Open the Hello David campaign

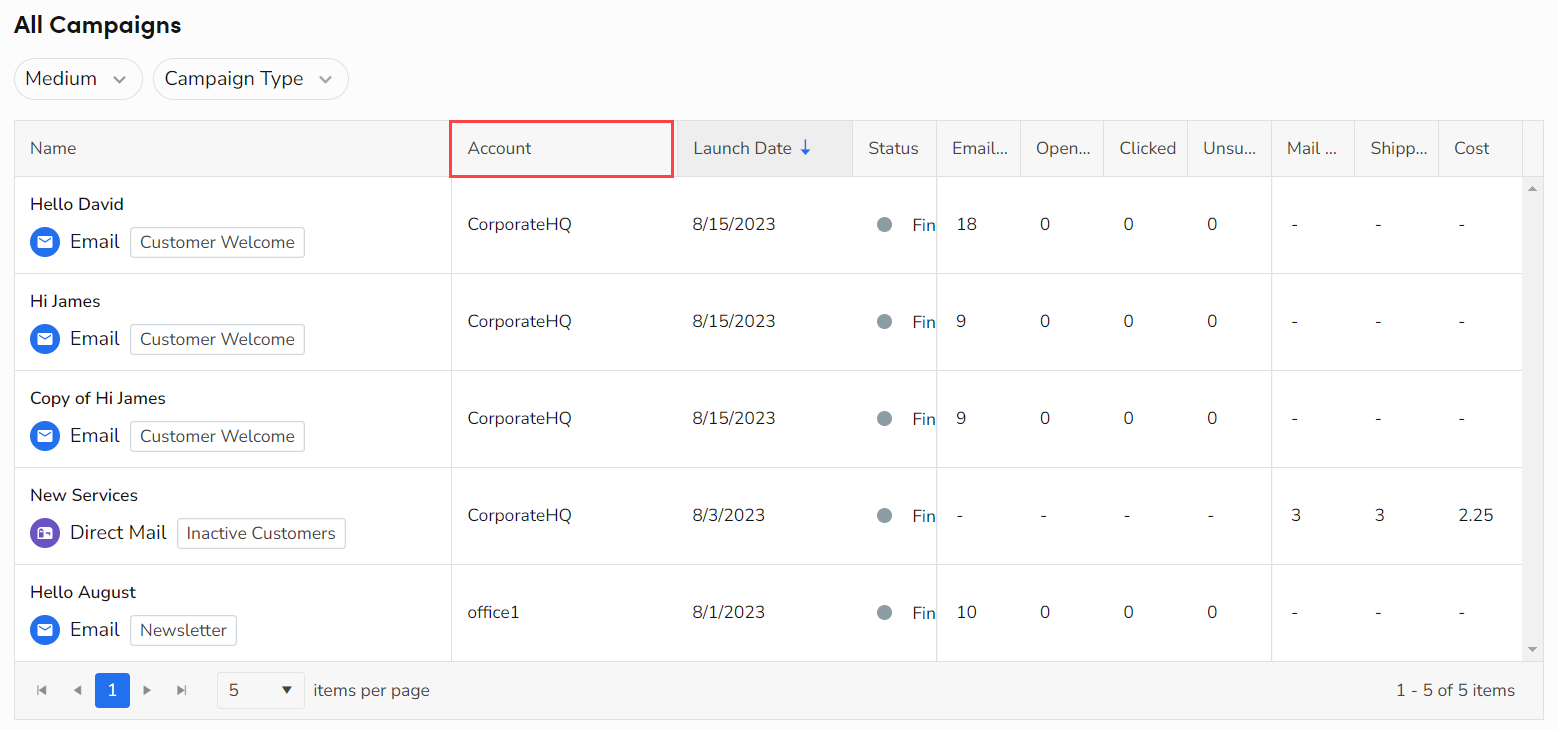(77, 204)
